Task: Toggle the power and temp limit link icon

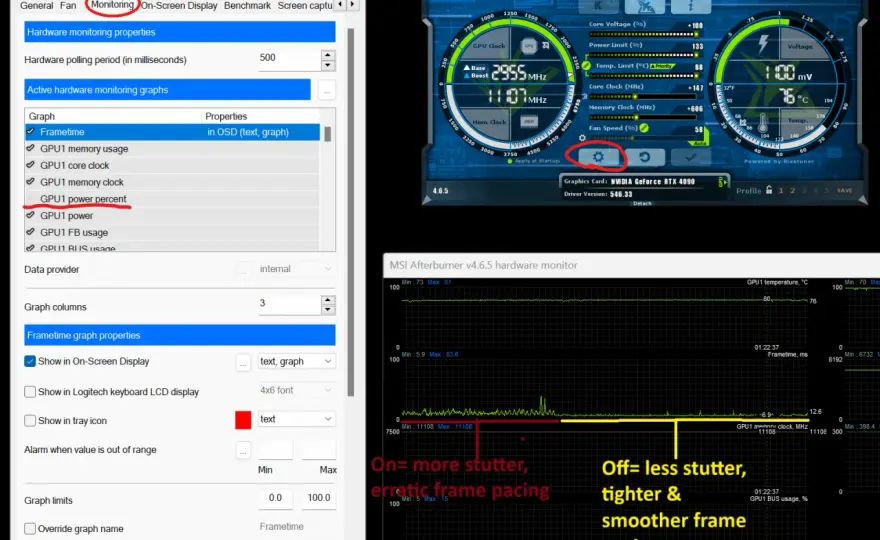Action: pos(586,66)
